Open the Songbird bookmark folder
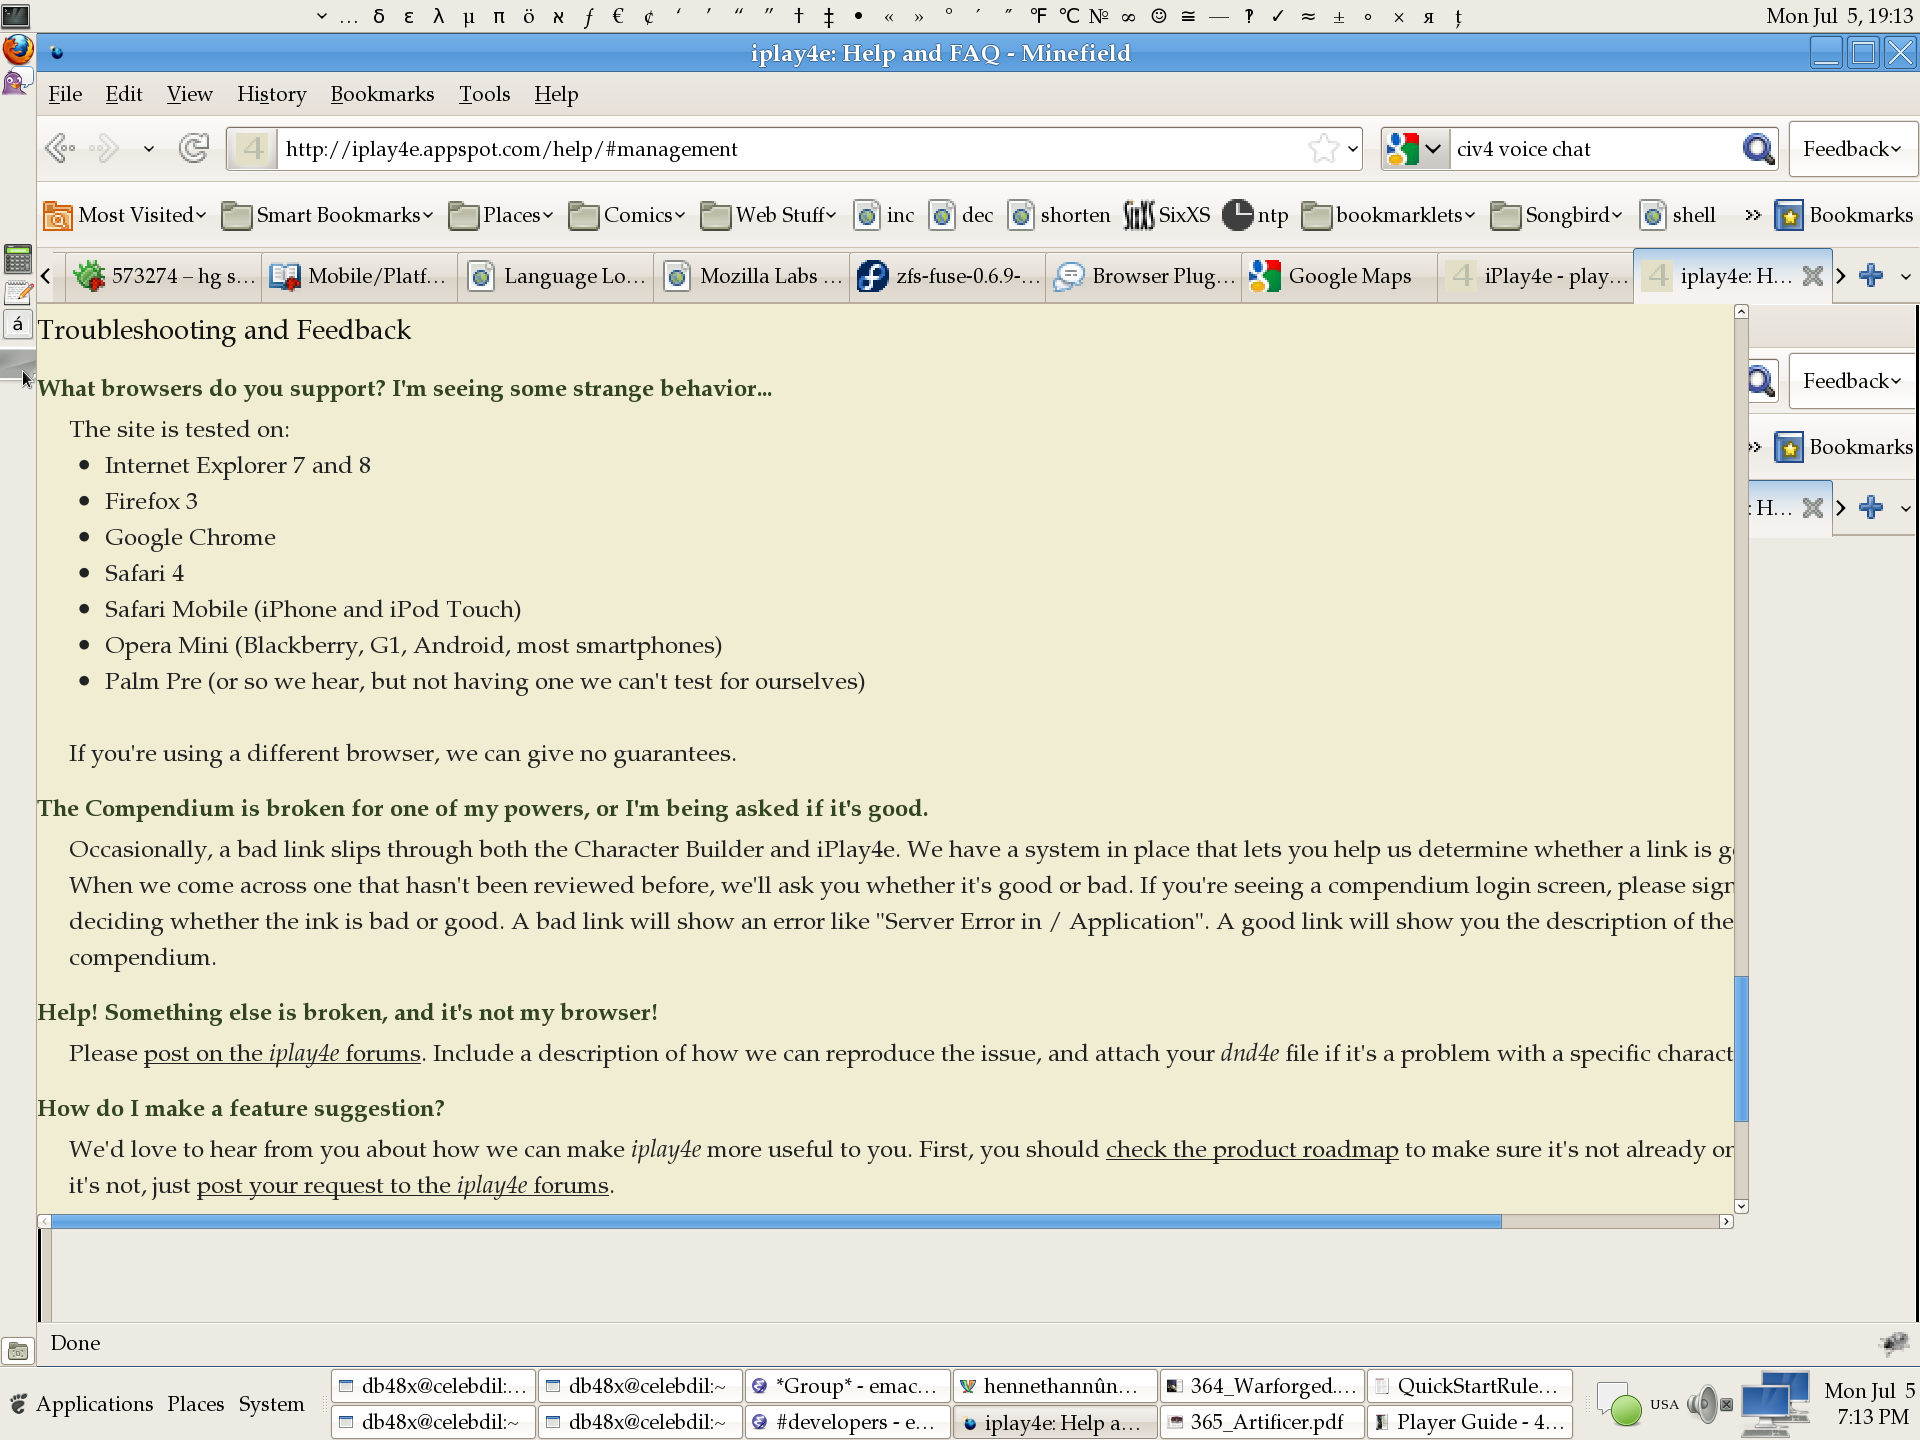 1556,215
